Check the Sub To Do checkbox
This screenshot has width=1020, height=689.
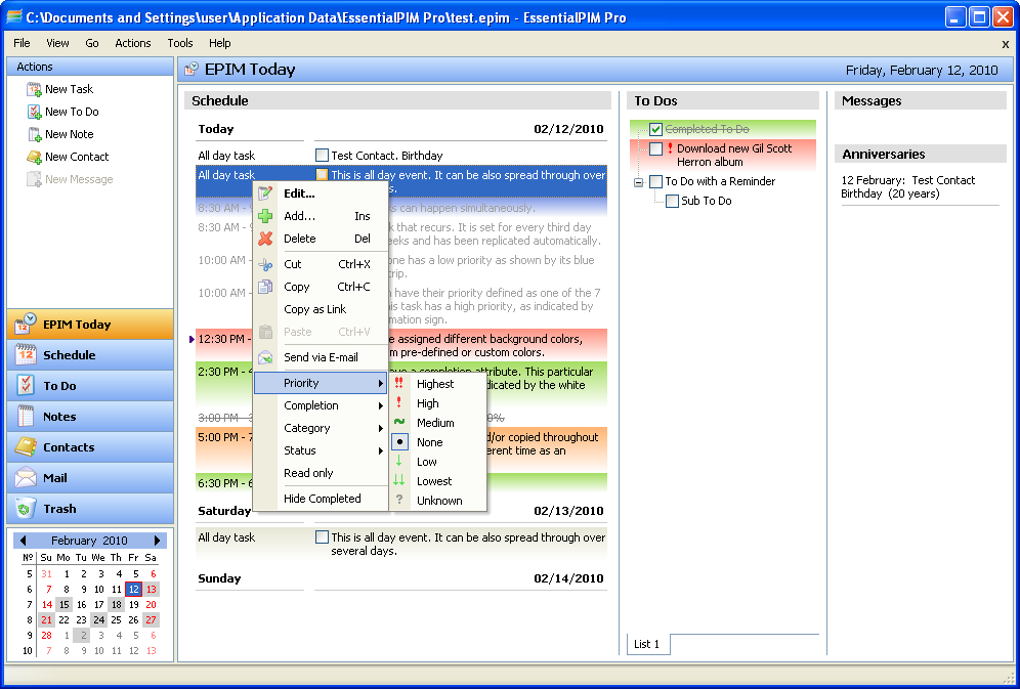click(672, 201)
